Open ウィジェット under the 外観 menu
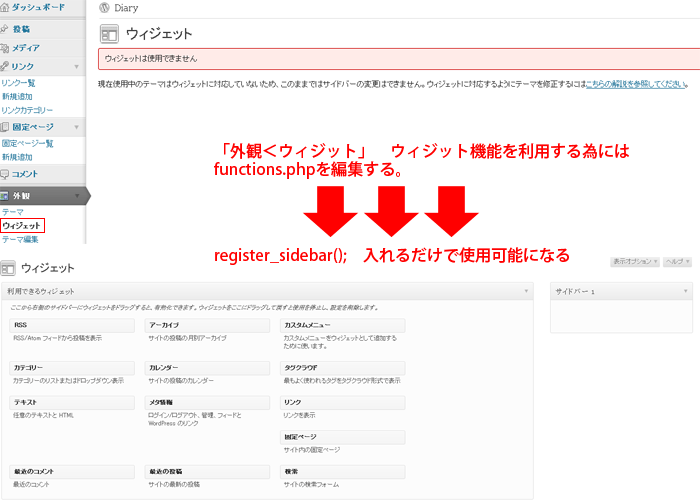The width and height of the screenshot is (700, 500). coord(21,226)
